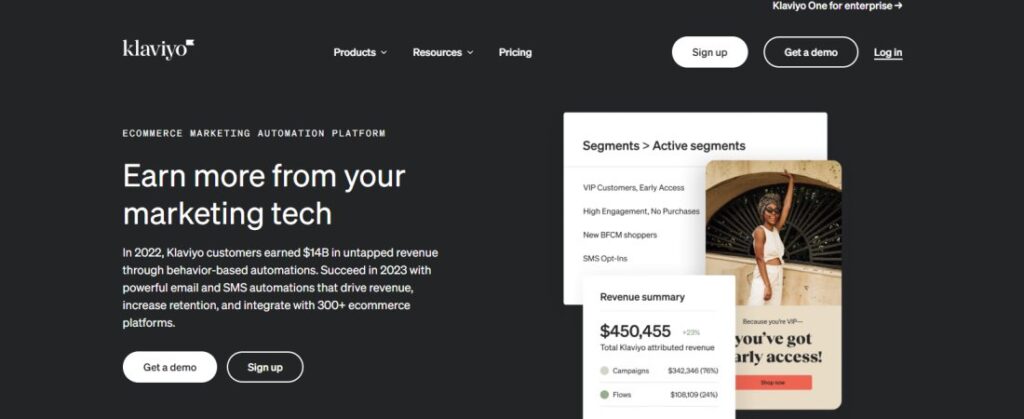Click Get a demo in the header
Screen dimensions: 1024x419
pos(810,52)
